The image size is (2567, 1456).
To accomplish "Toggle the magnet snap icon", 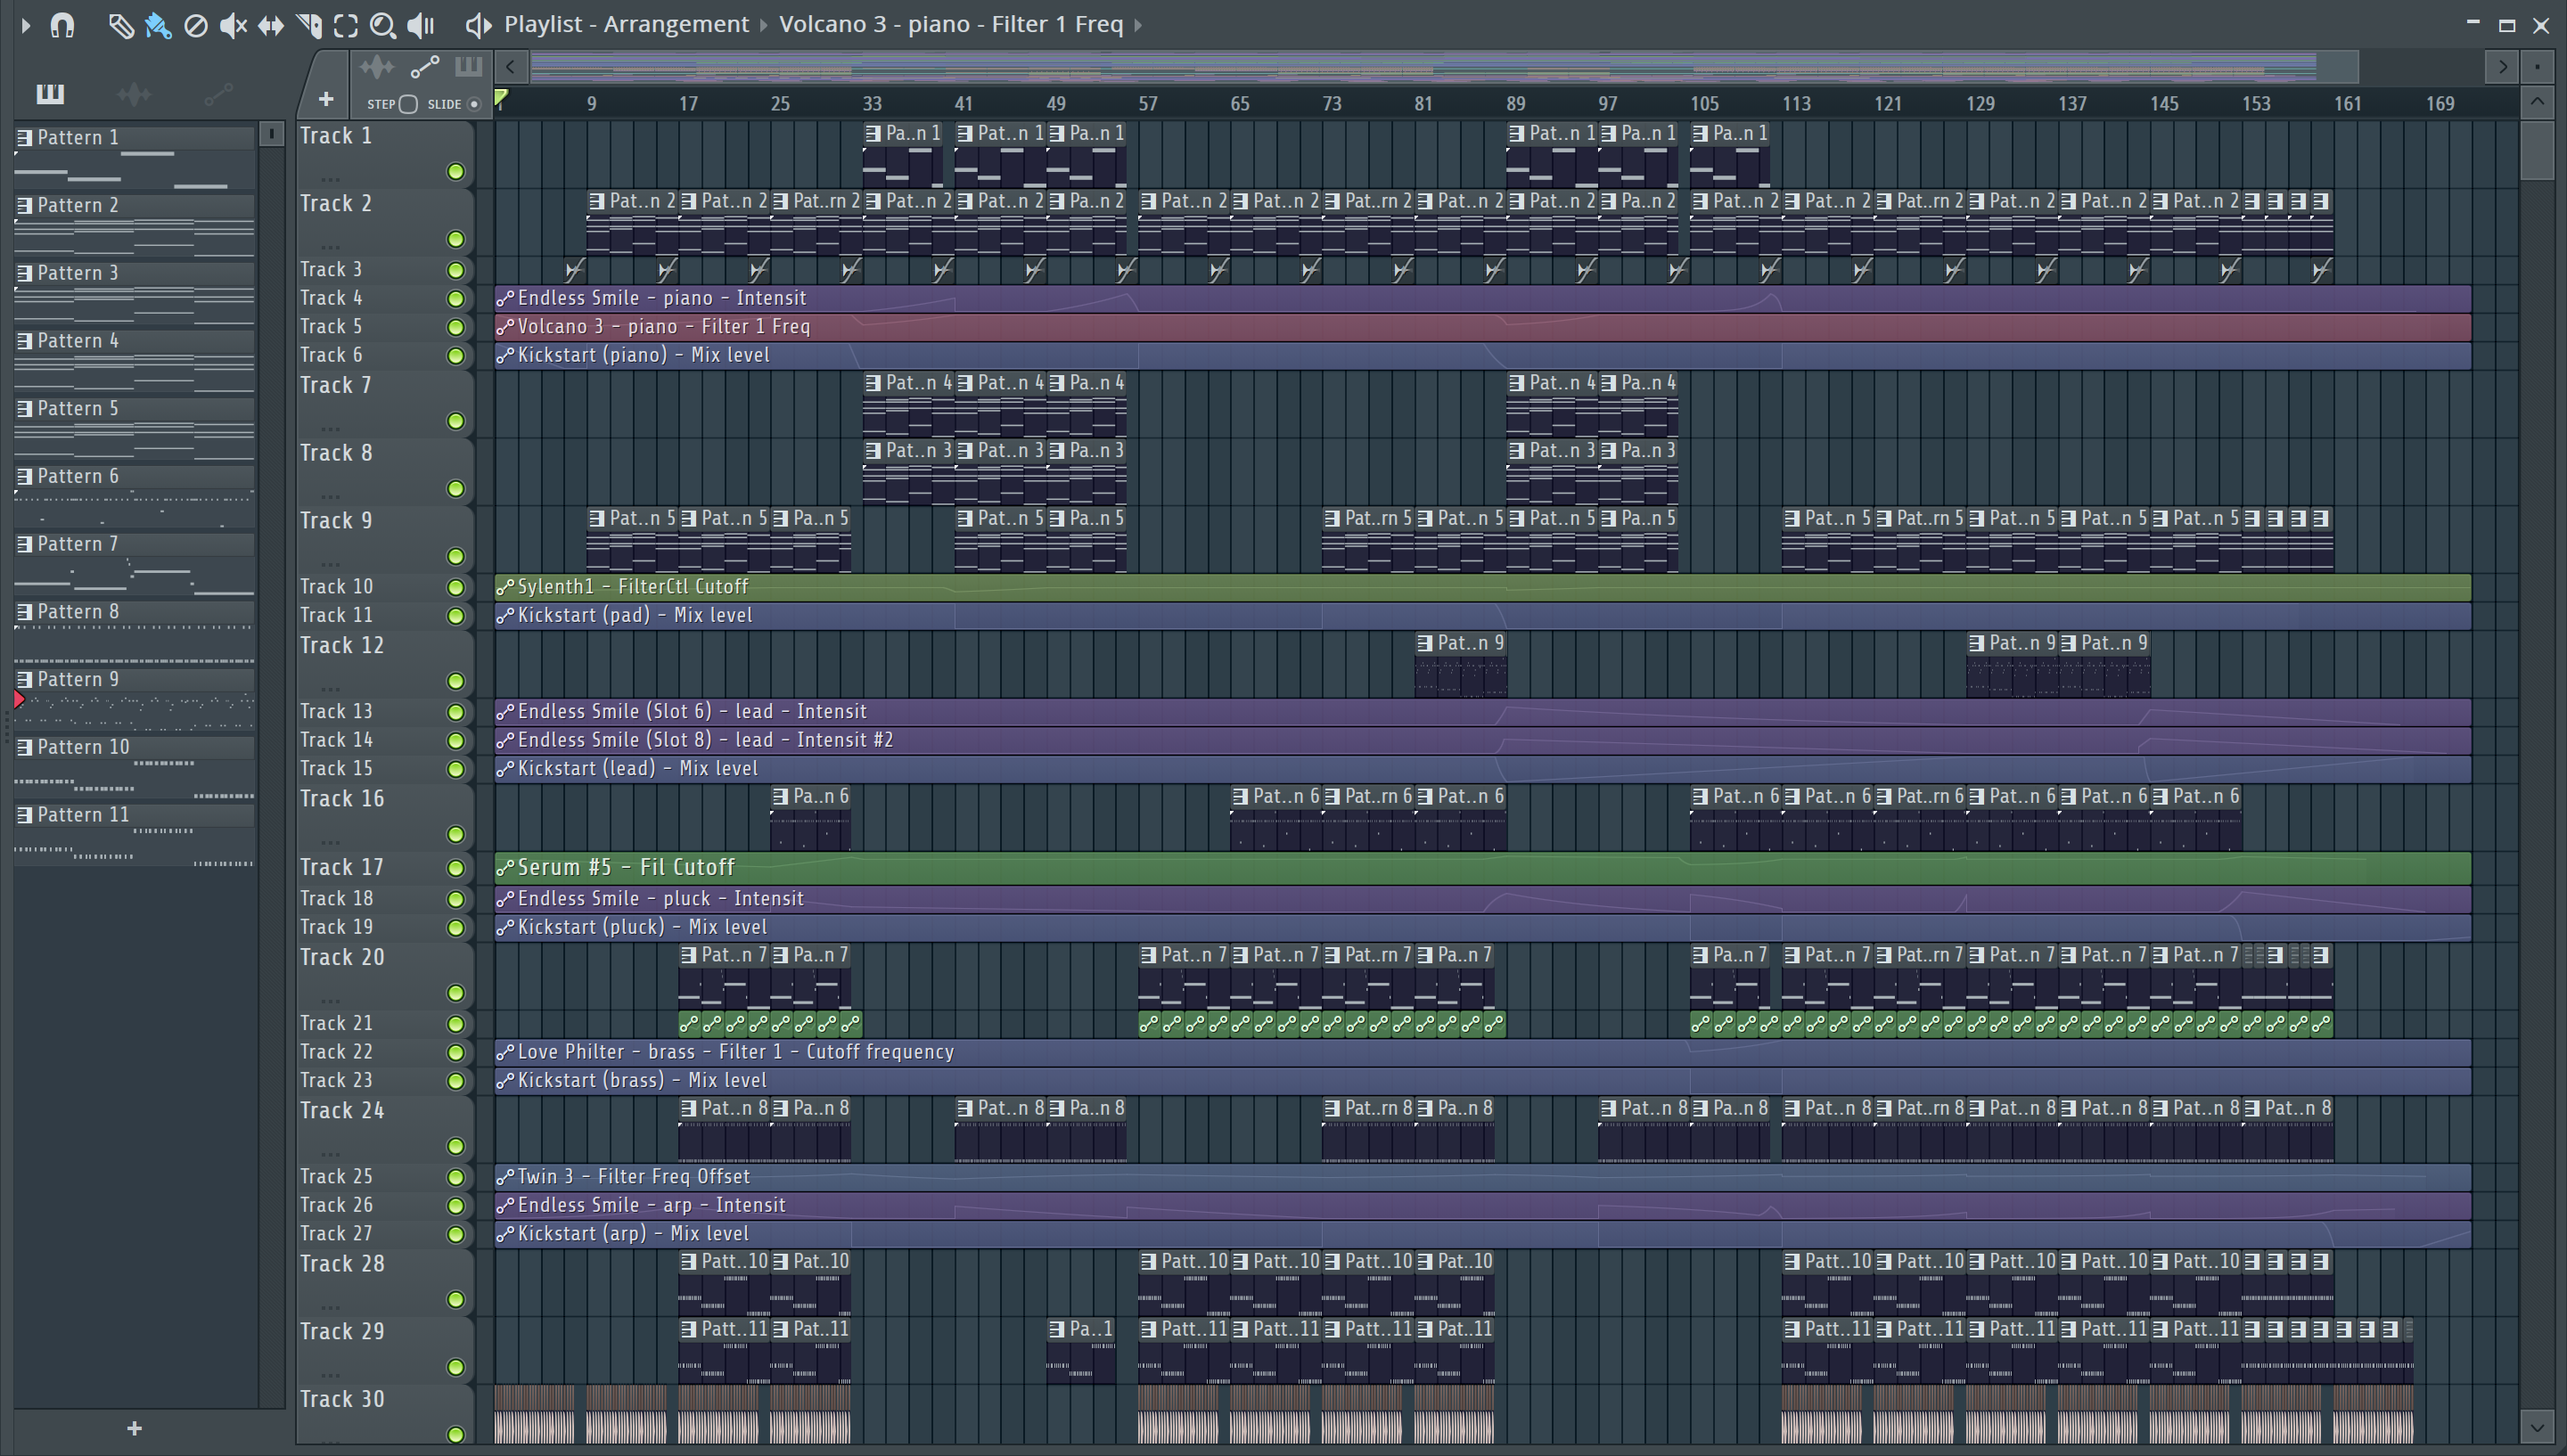I will click(62, 25).
